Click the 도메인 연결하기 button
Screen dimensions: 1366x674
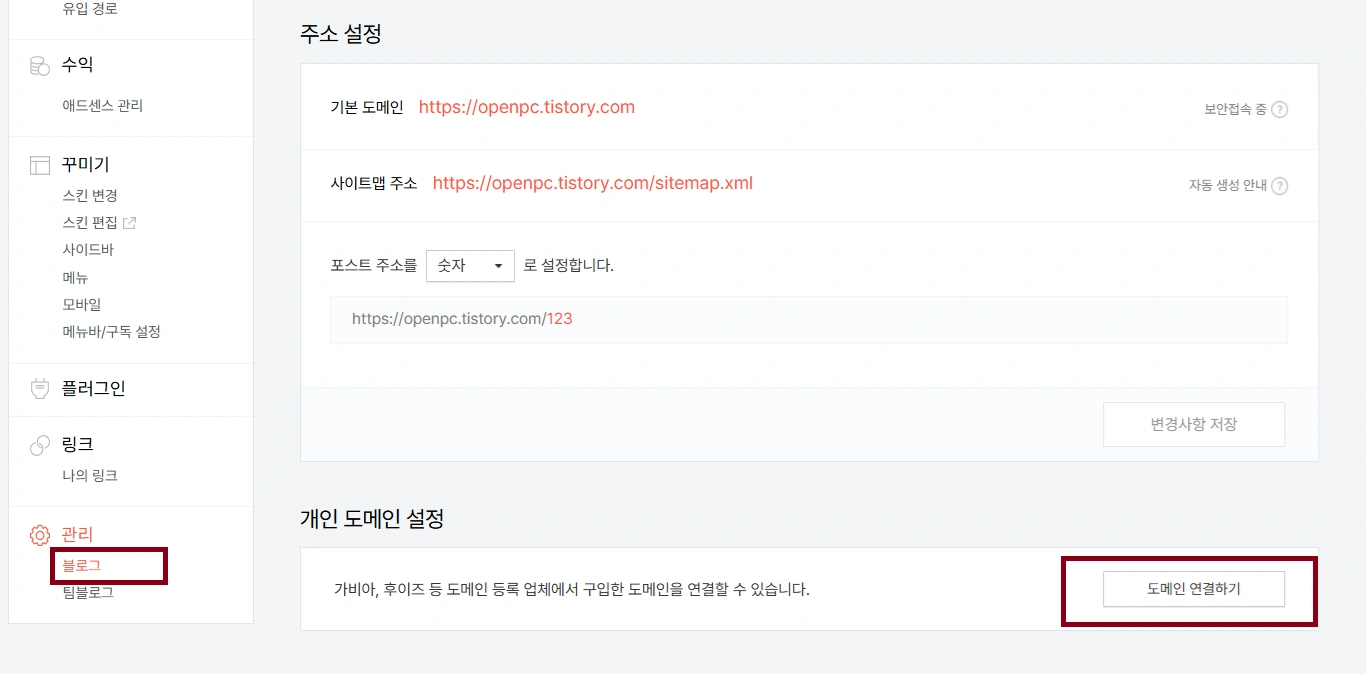(x=1193, y=589)
